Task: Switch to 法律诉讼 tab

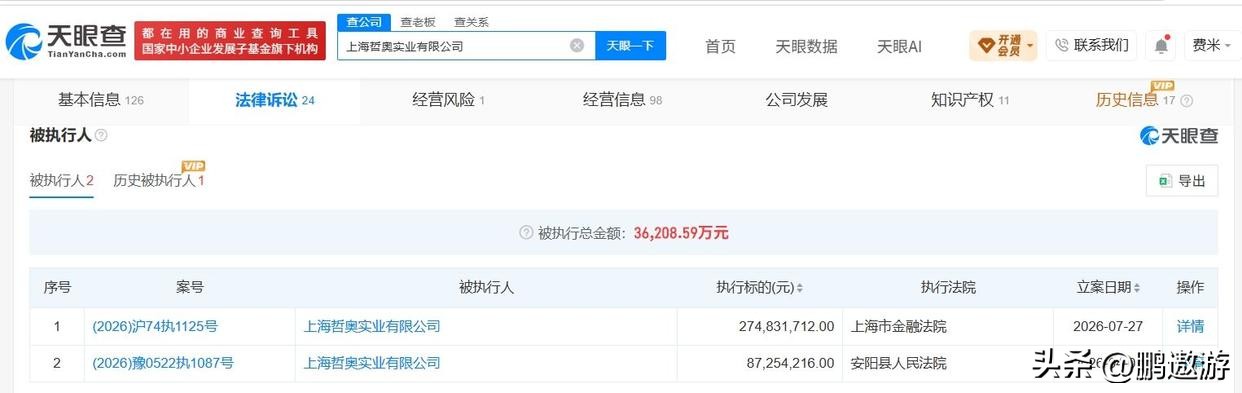Action: [274, 100]
